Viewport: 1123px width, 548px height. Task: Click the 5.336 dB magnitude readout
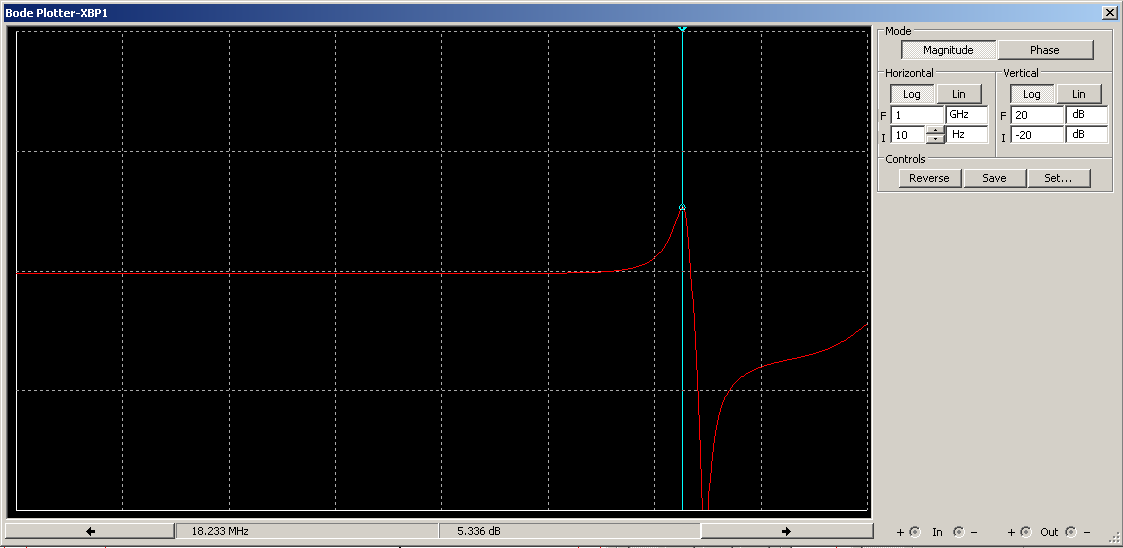point(569,531)
